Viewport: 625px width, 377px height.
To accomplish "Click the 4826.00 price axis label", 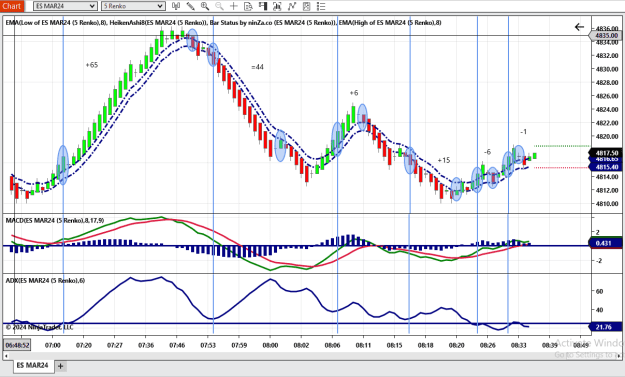I will point(607,96).
